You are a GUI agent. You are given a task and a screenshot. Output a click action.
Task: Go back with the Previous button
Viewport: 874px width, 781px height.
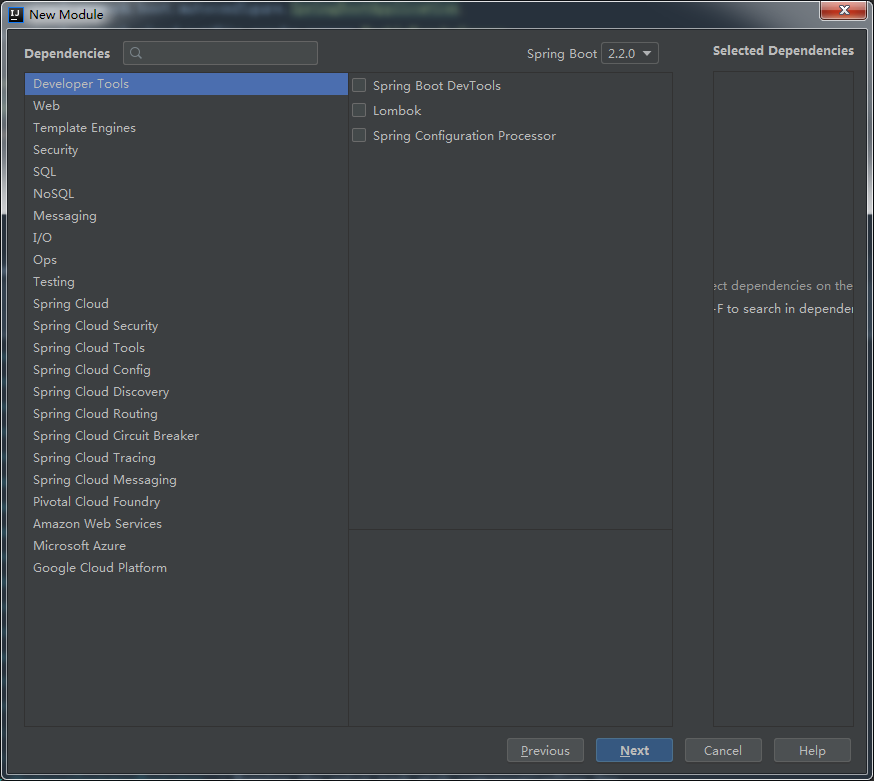coord(545,750)
